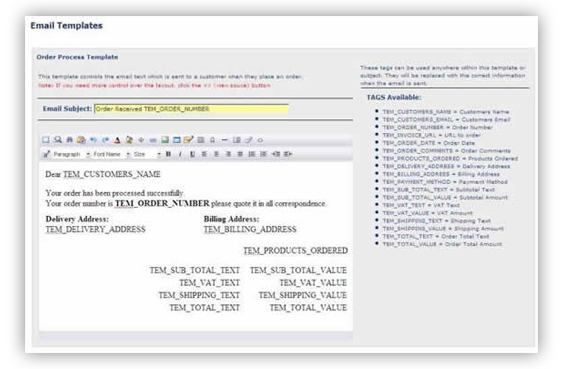The height and width of the screenshot is (369, 563).
Task: Click tag 'TEM_CUSTOMERS_EMAIL = Customers Email' in list
Action: [446, 120]
